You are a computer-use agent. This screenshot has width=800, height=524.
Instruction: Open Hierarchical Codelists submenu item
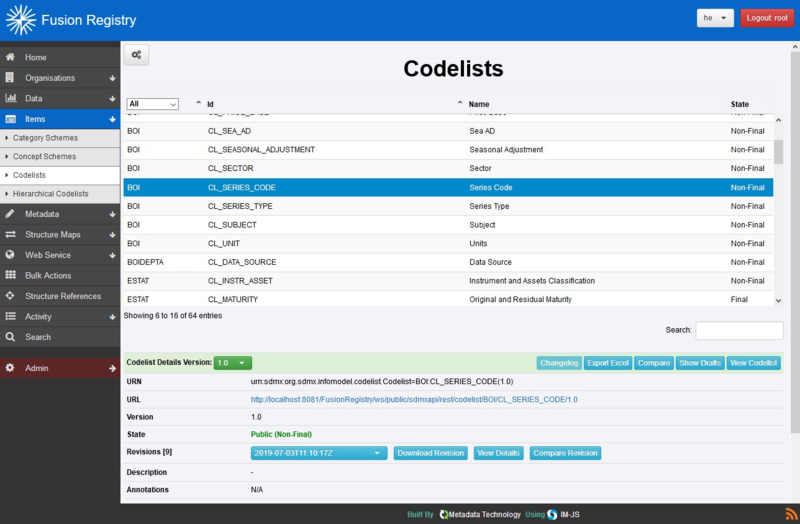pos(51,193)
